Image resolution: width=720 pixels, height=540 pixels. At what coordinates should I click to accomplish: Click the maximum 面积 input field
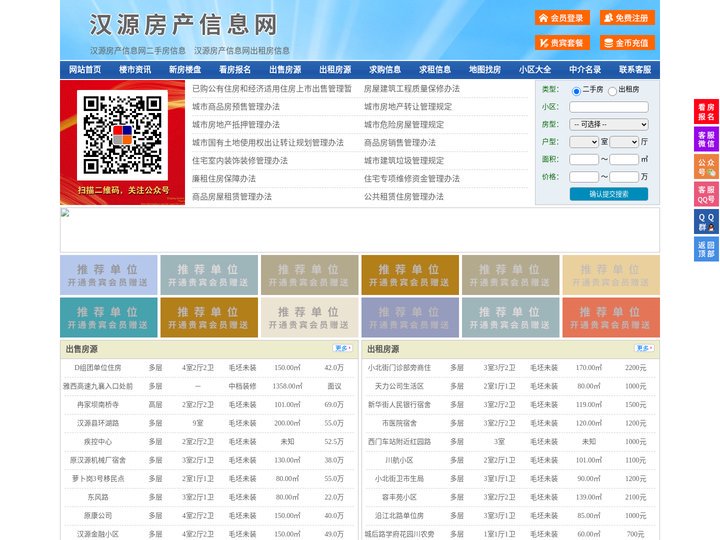[624, 159]
